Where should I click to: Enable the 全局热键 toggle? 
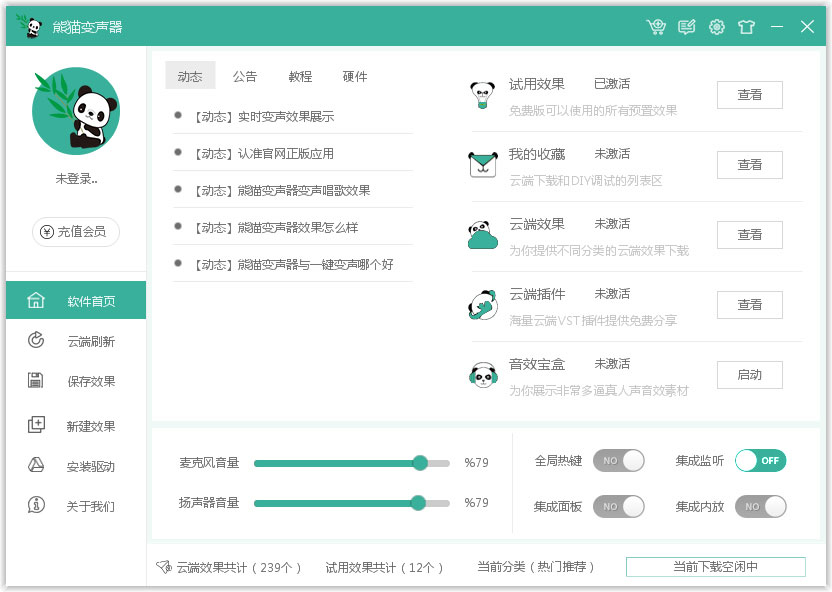[619, 460]
